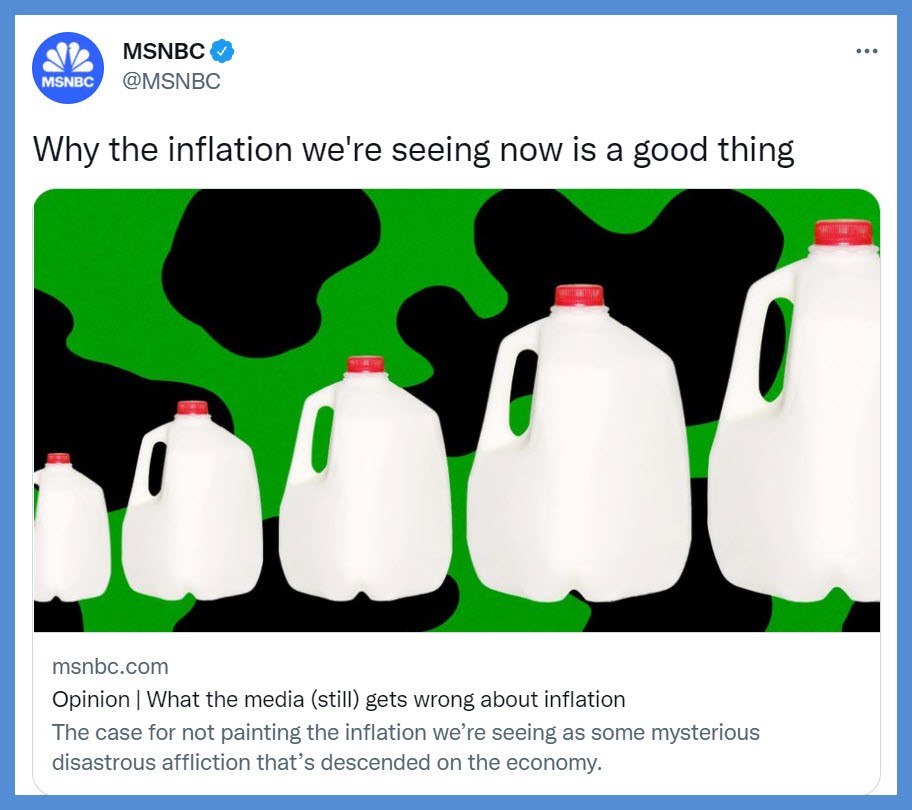Viewport: 912px width, 810px height.
Task: Click the red cap of the largest jug
Action: coord(843,233)
